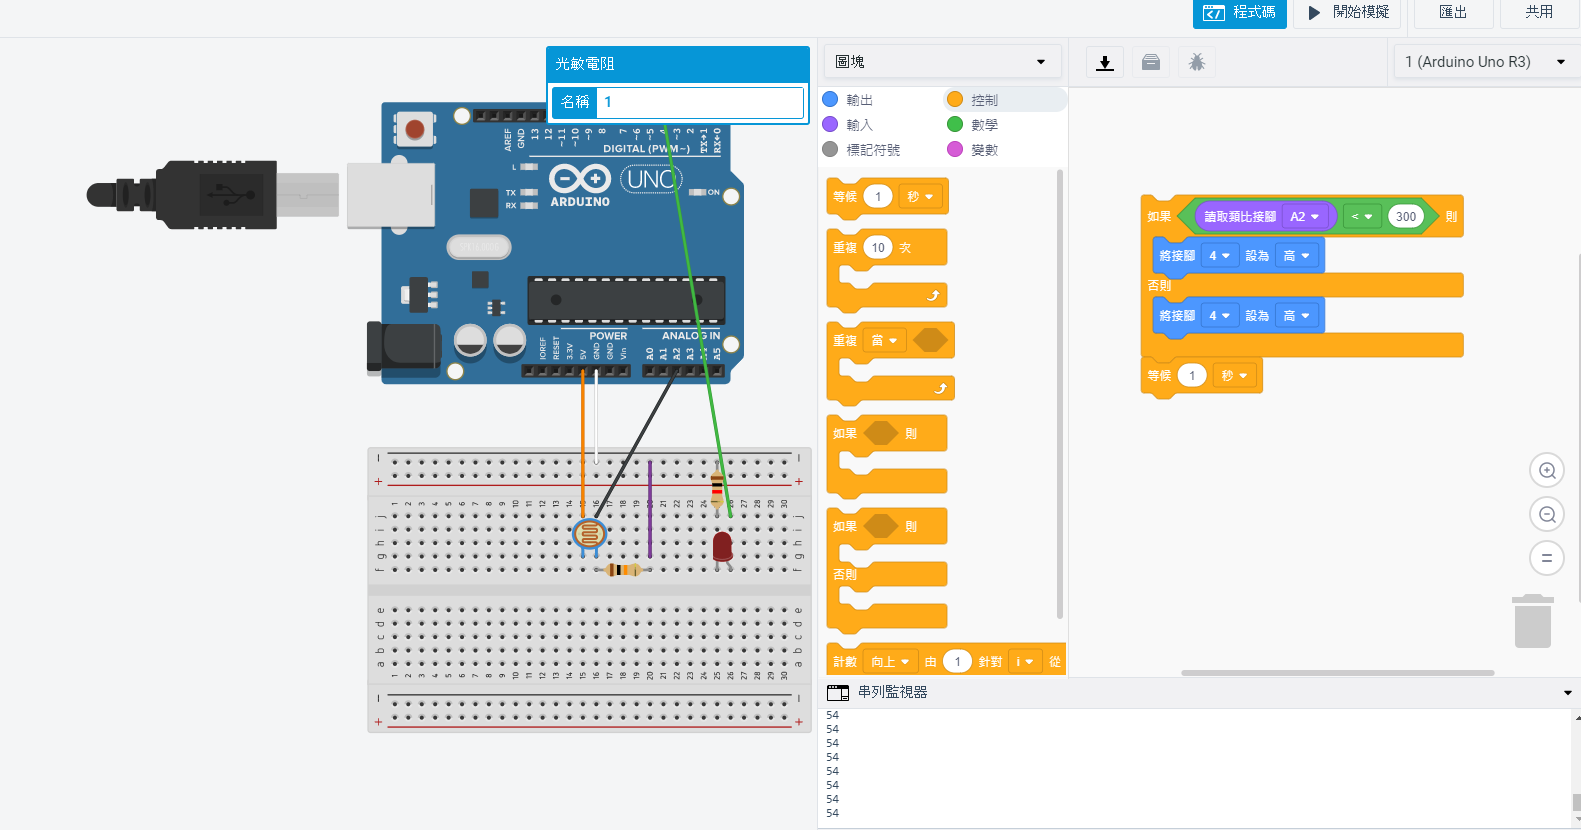Open the libraries icon in code toolbar
The width and height of the screenshot is (1581, 830).
point(1151,63)
